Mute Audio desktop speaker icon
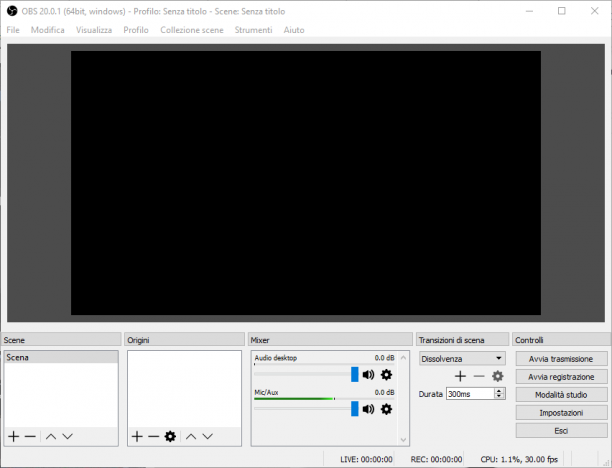This screenshot has height=468, width=612. click(368, 375)
